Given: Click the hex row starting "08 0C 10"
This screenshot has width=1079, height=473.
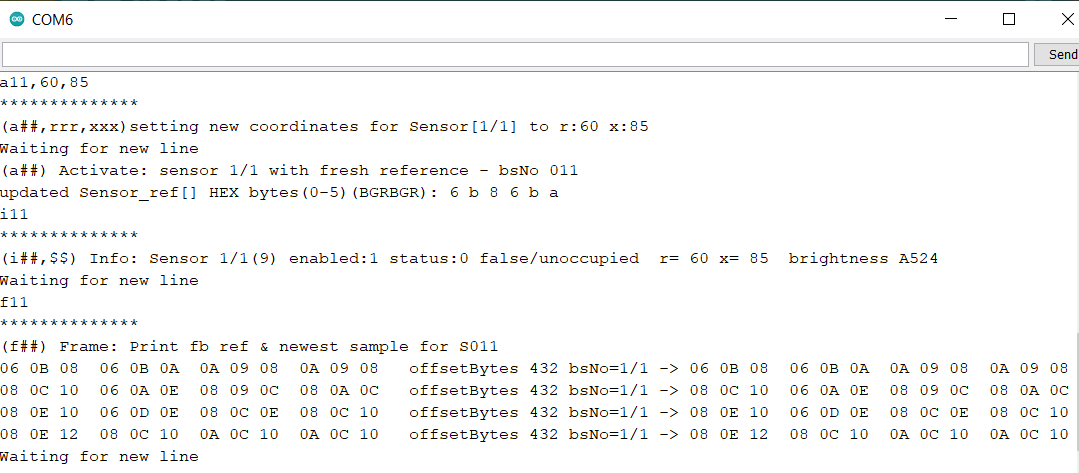Looking at the screenshot, I should coord(190,390).
